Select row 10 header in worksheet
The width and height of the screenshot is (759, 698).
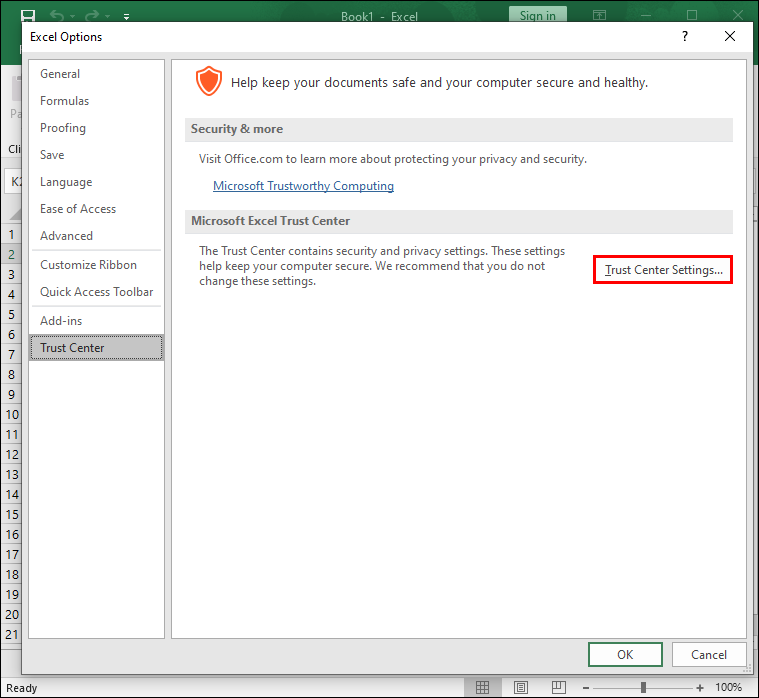pyautogui.click(x=12, y=415)
